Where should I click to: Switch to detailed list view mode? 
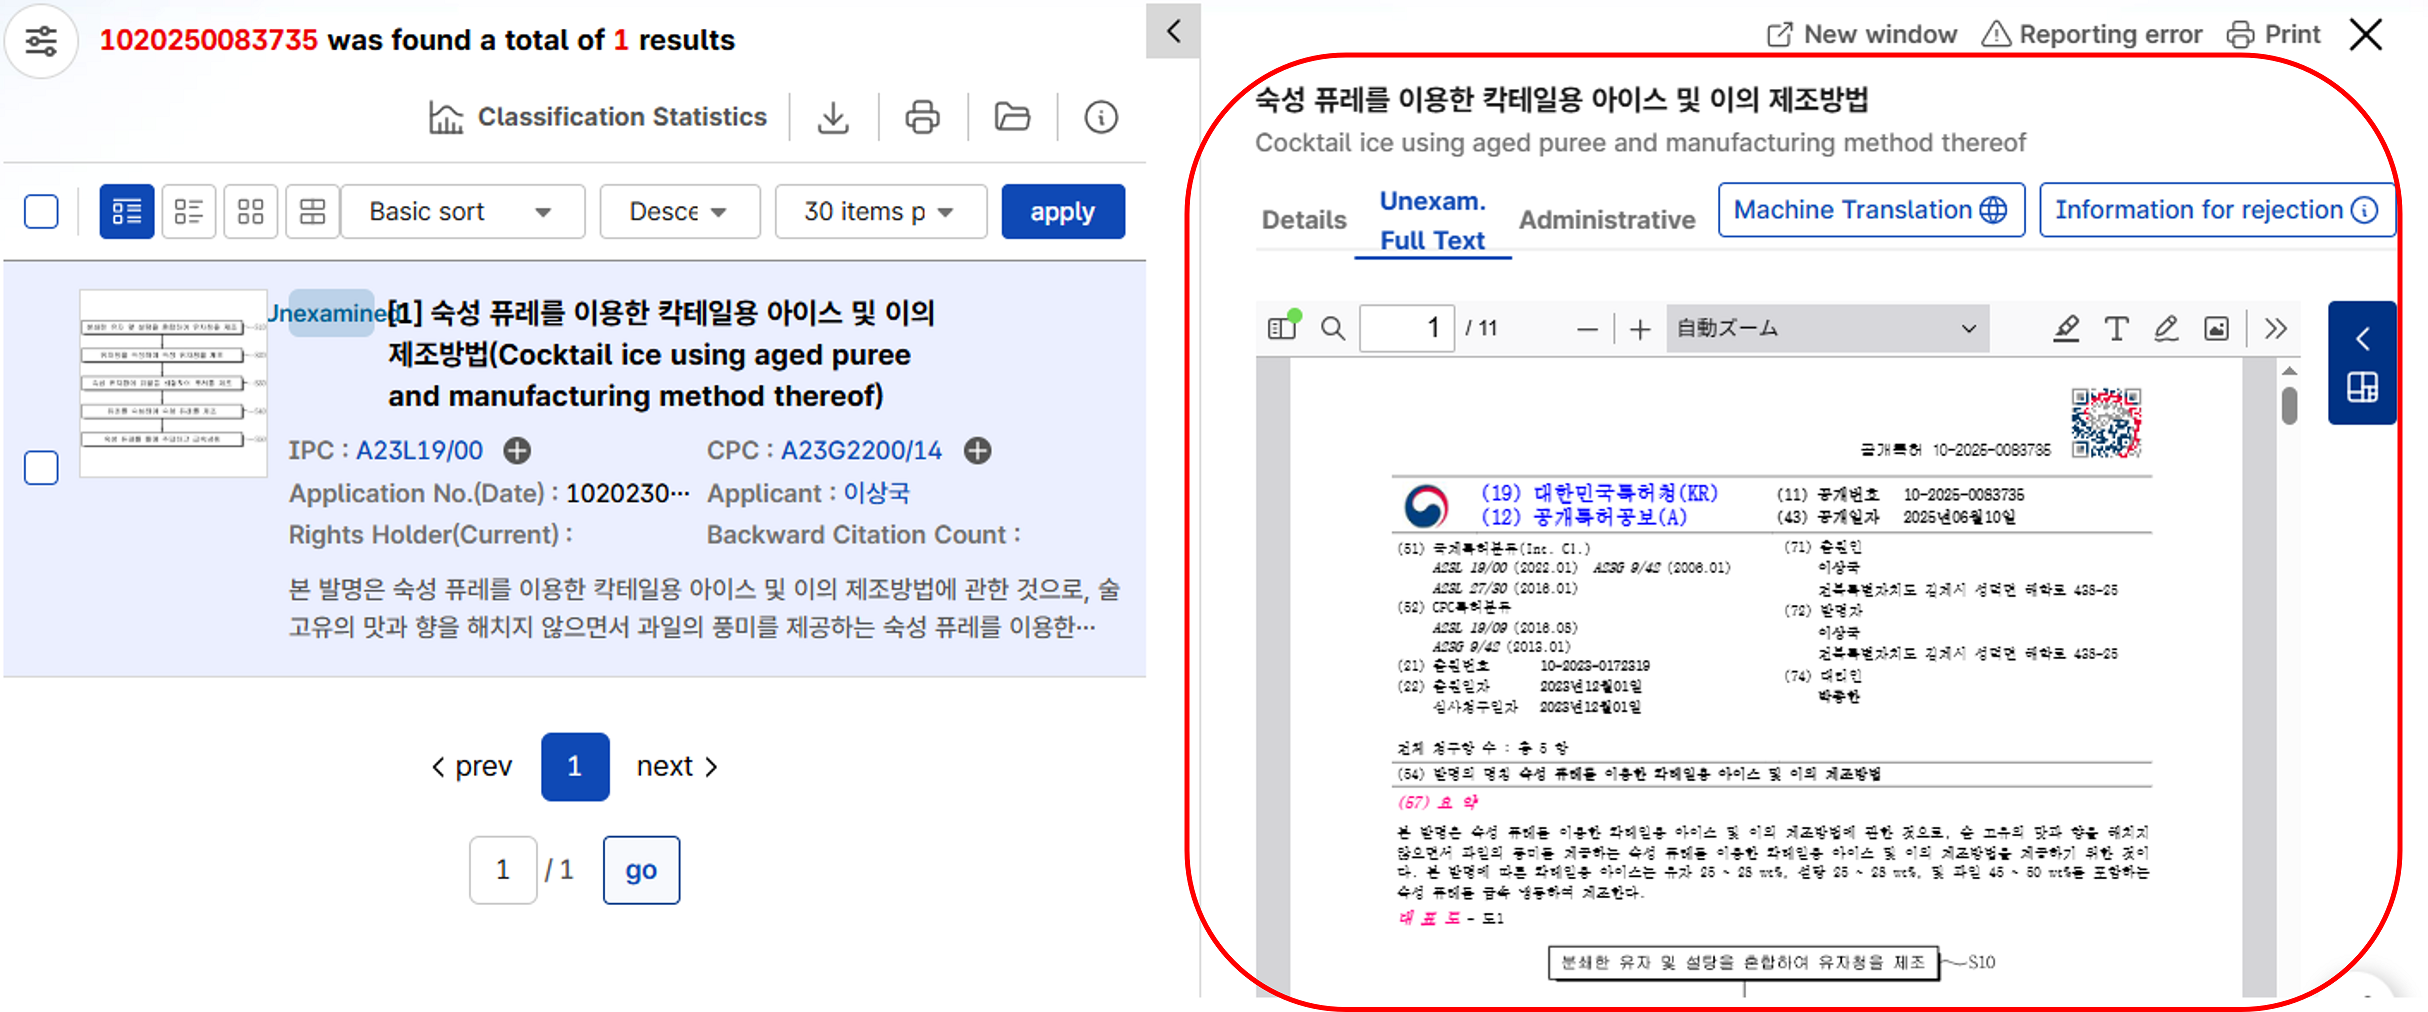click(127, 211)
